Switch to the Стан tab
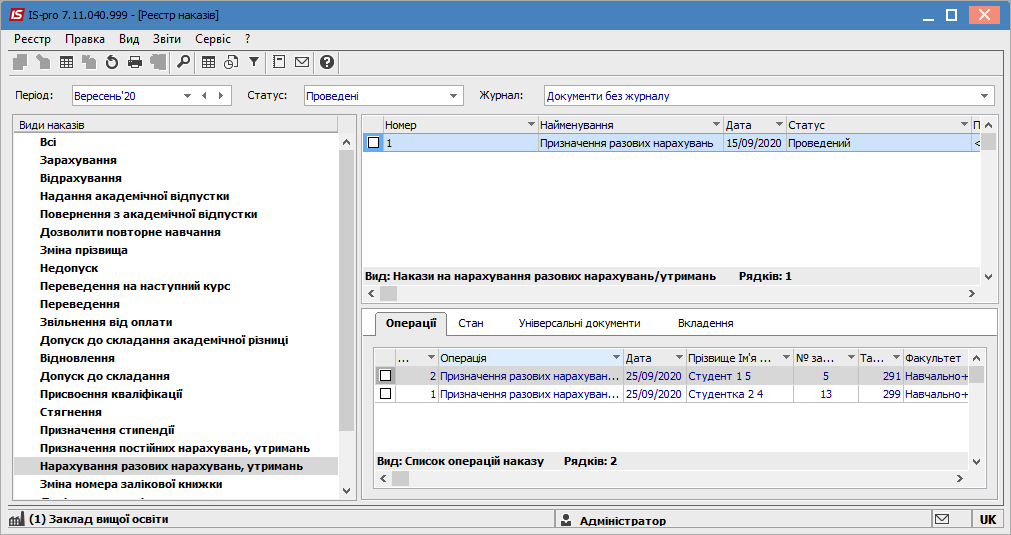The height and width of the screenshot is (535, 1011). click(471, 323)
